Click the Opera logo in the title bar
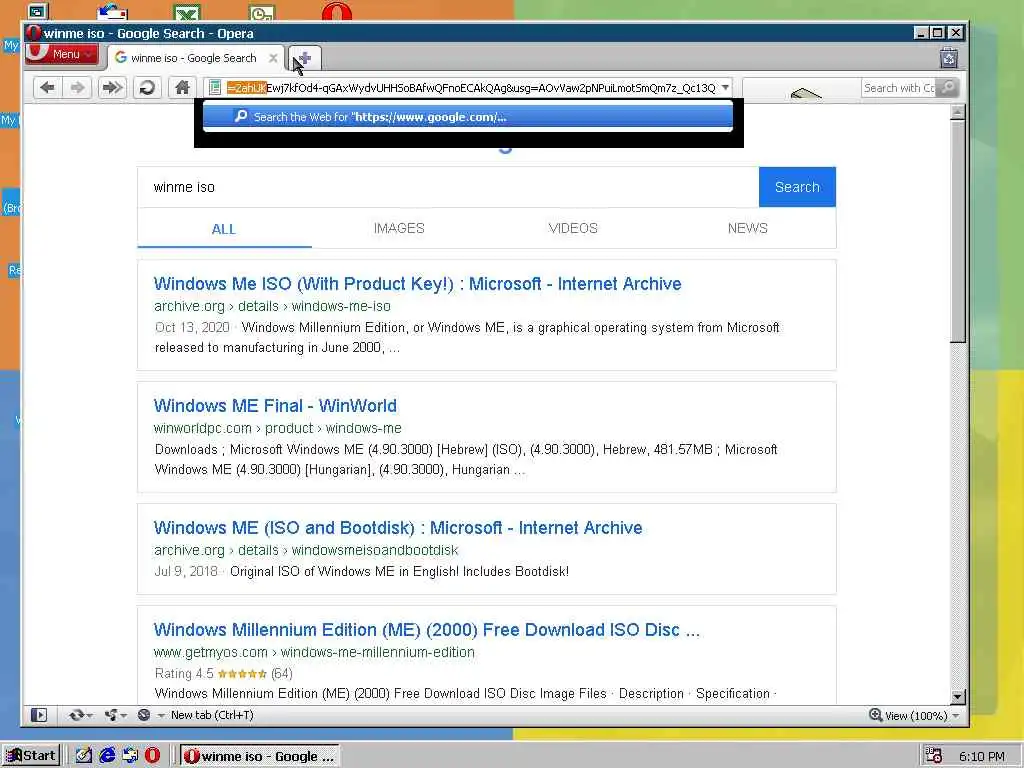 33,33
